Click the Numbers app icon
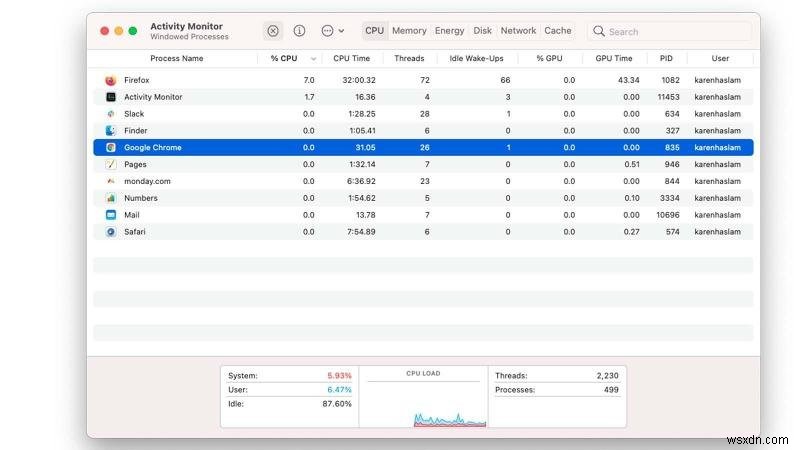 [x=111, y=198]
